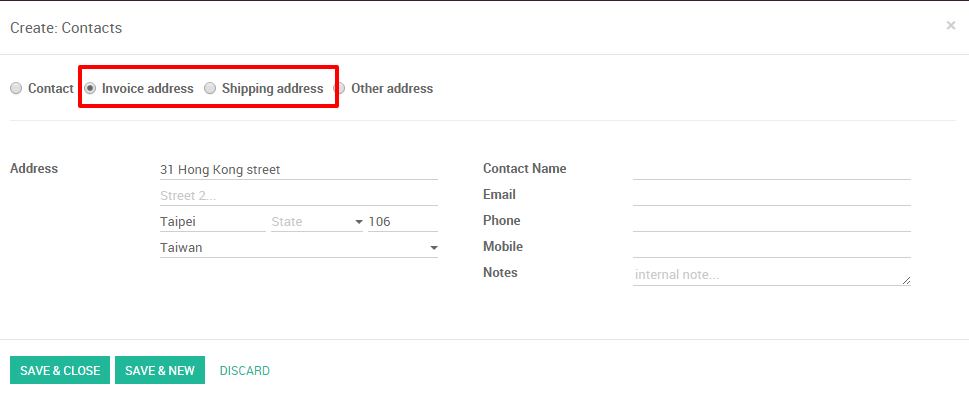
Task: Discard the new contact
Action: [x=245, y=371]
